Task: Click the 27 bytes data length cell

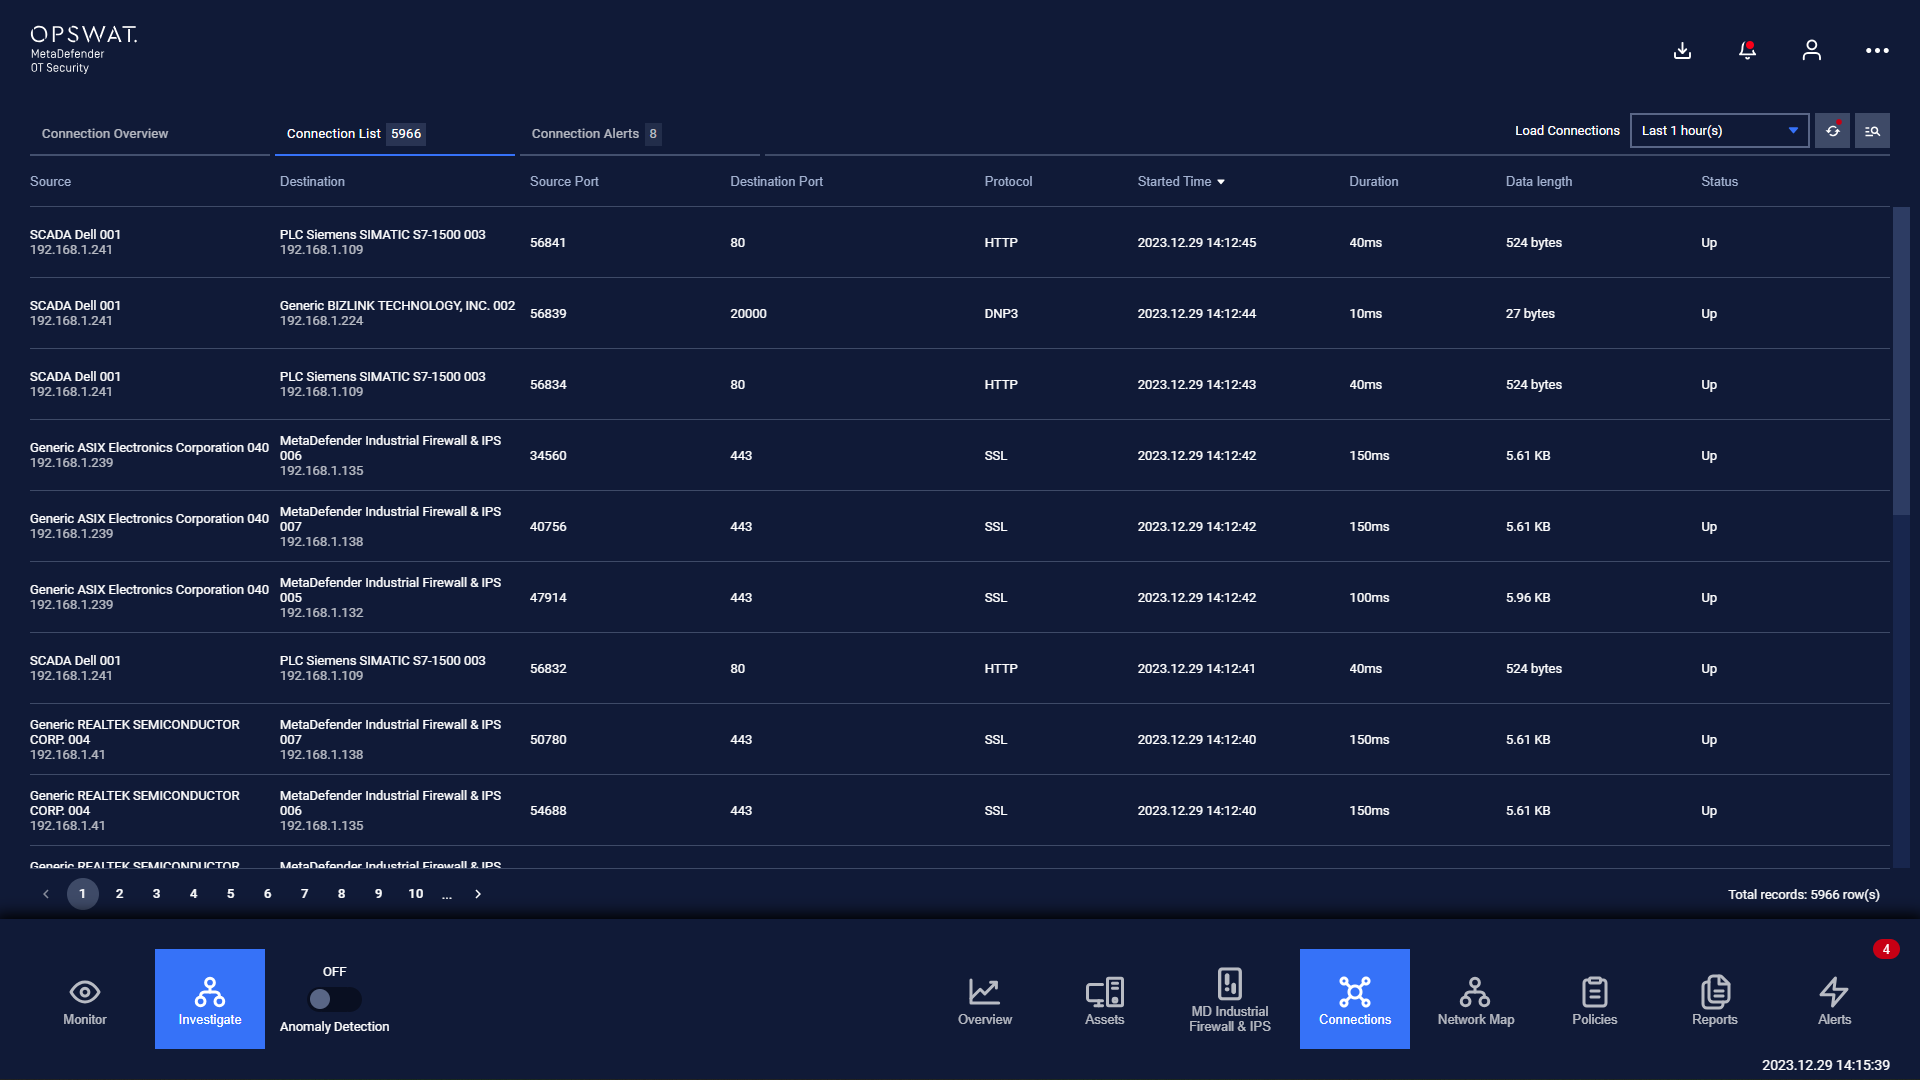Action: [x=1530, y=314]
